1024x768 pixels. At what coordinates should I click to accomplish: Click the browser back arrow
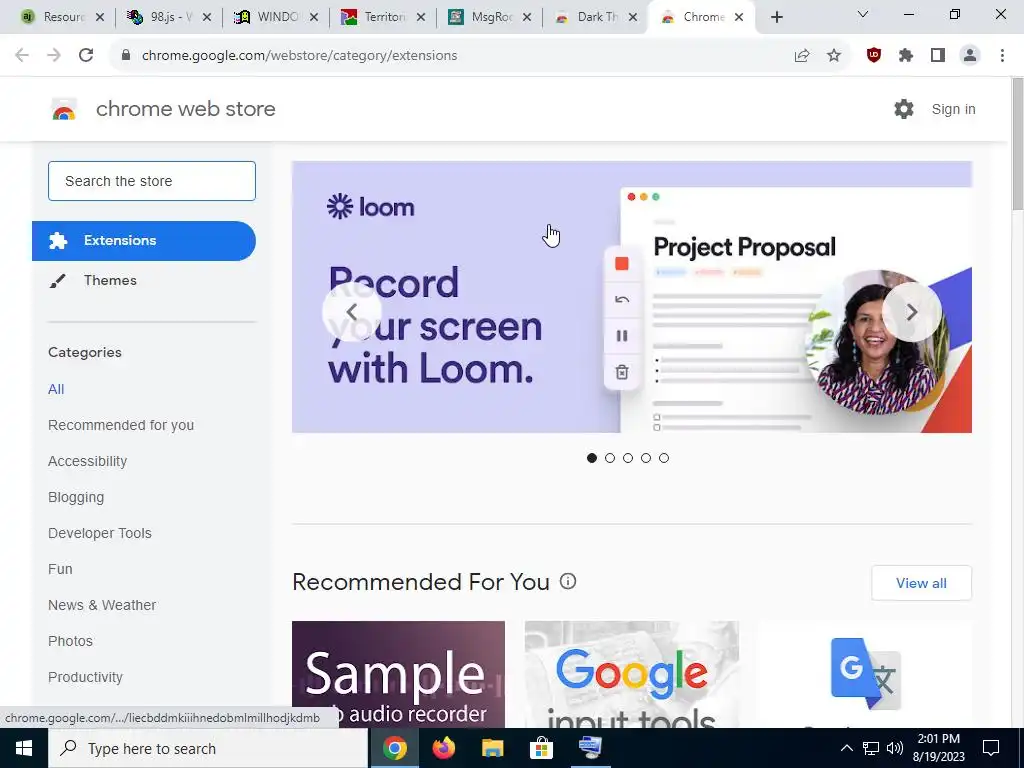click(x=22, y=56)
